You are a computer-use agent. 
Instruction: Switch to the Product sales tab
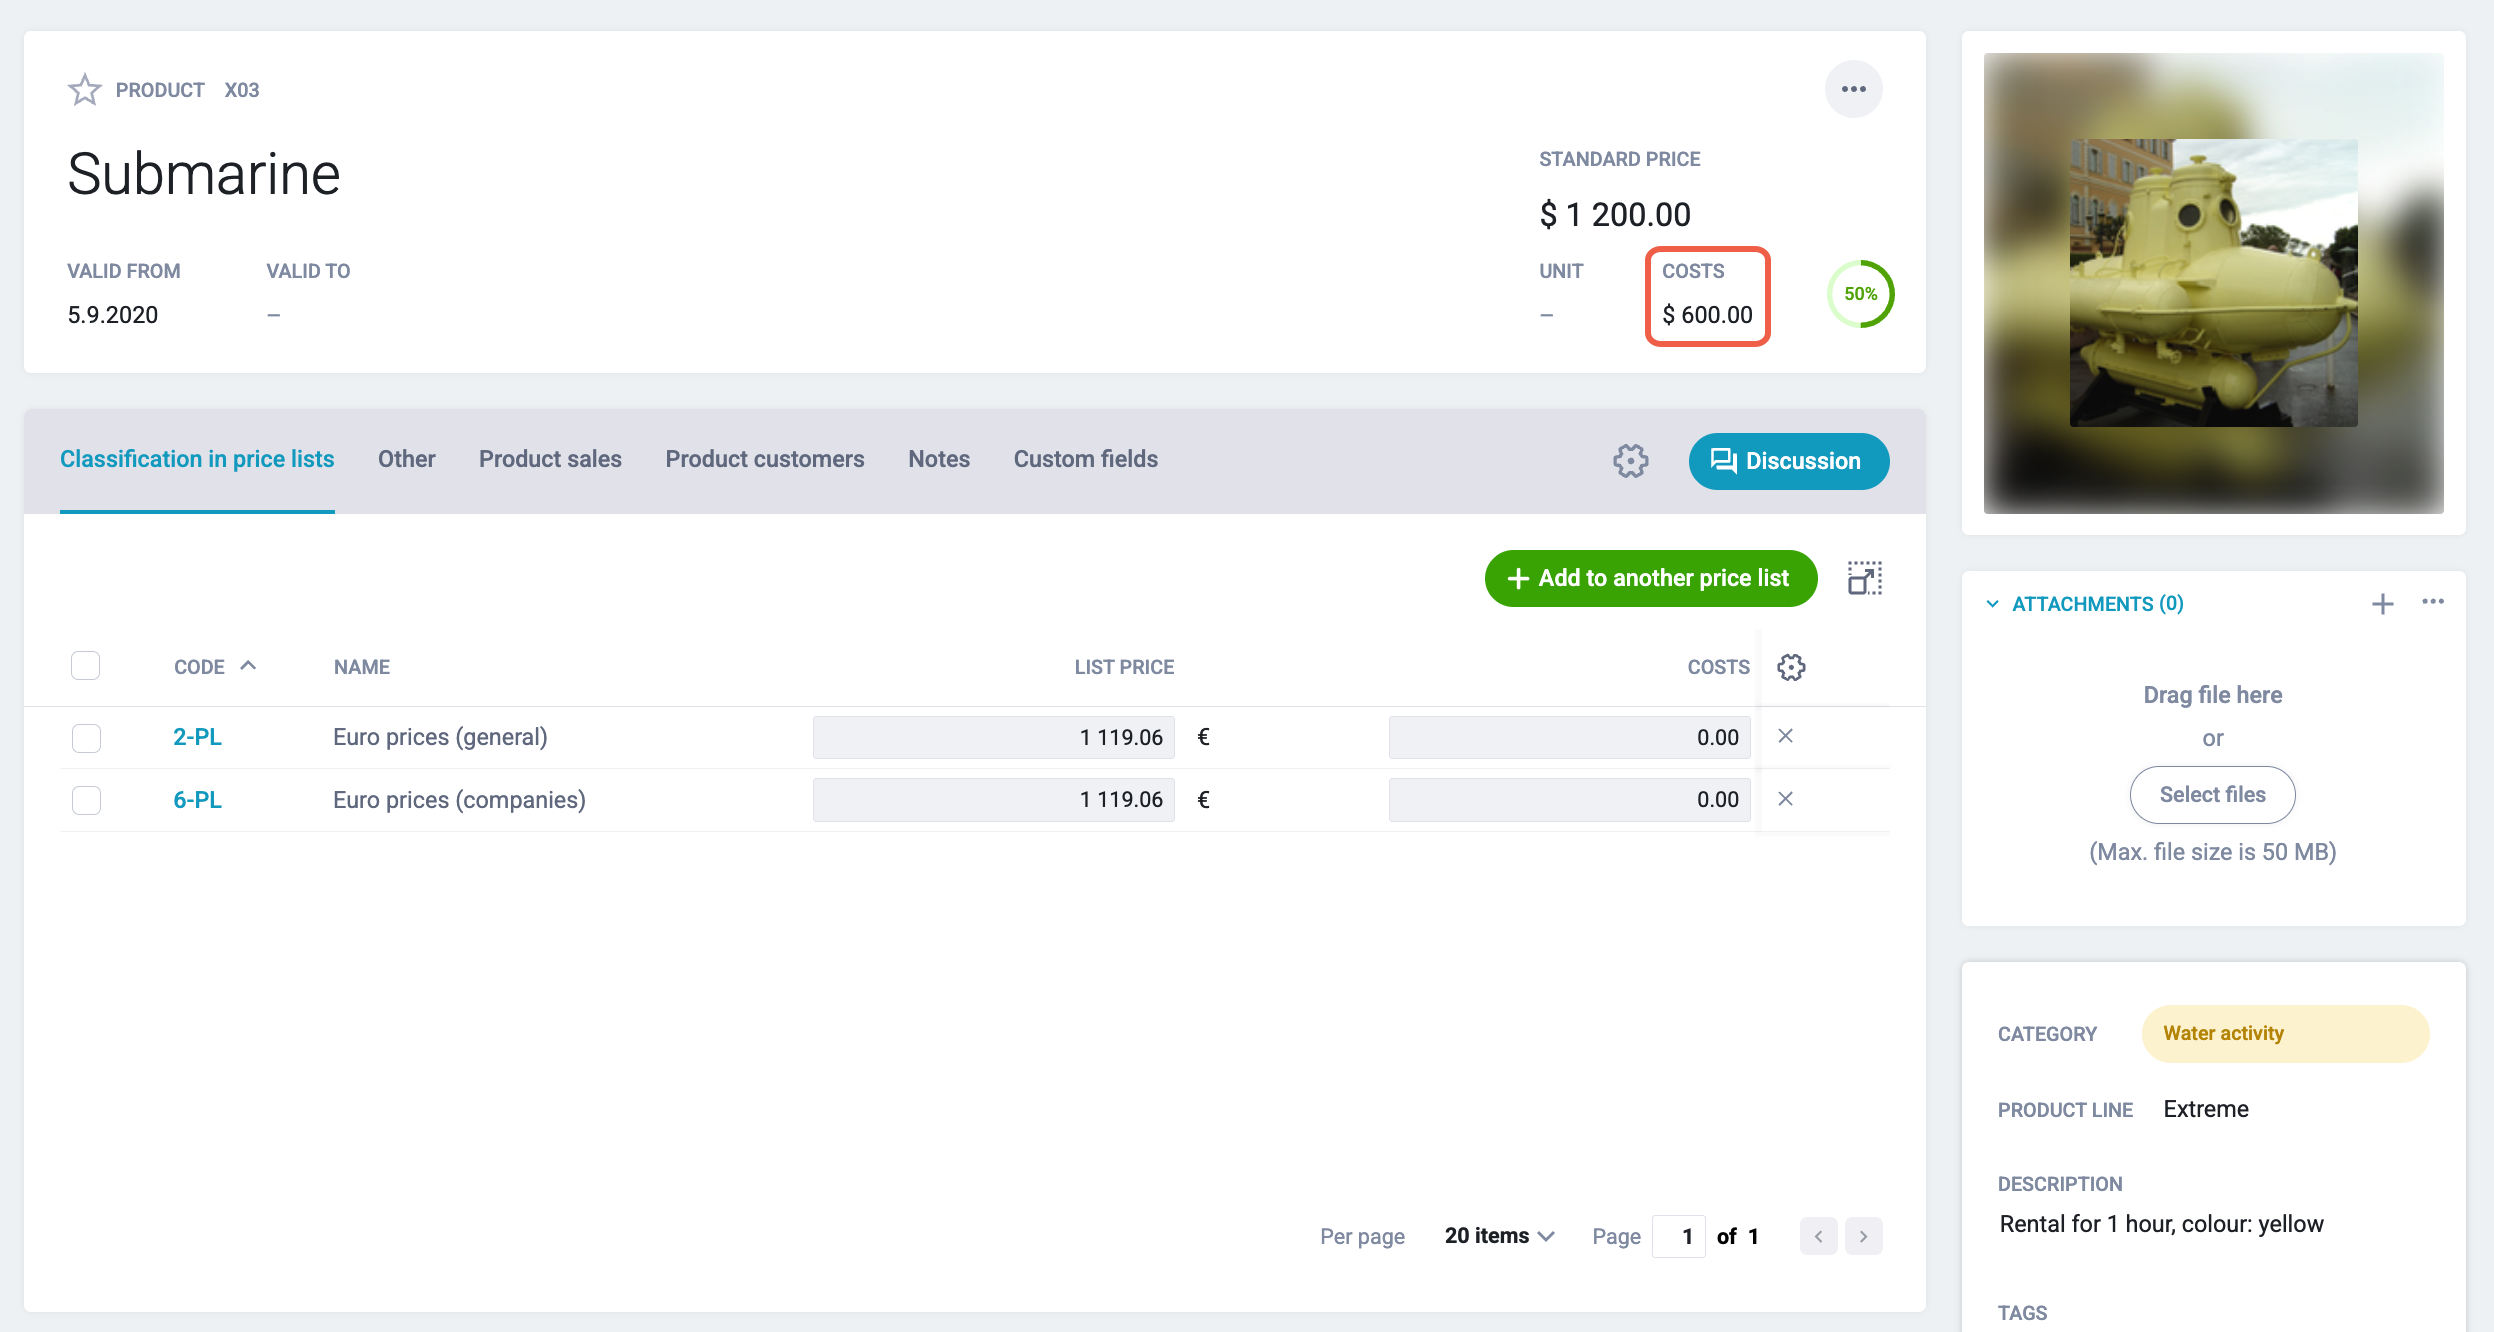click(550, 459)
